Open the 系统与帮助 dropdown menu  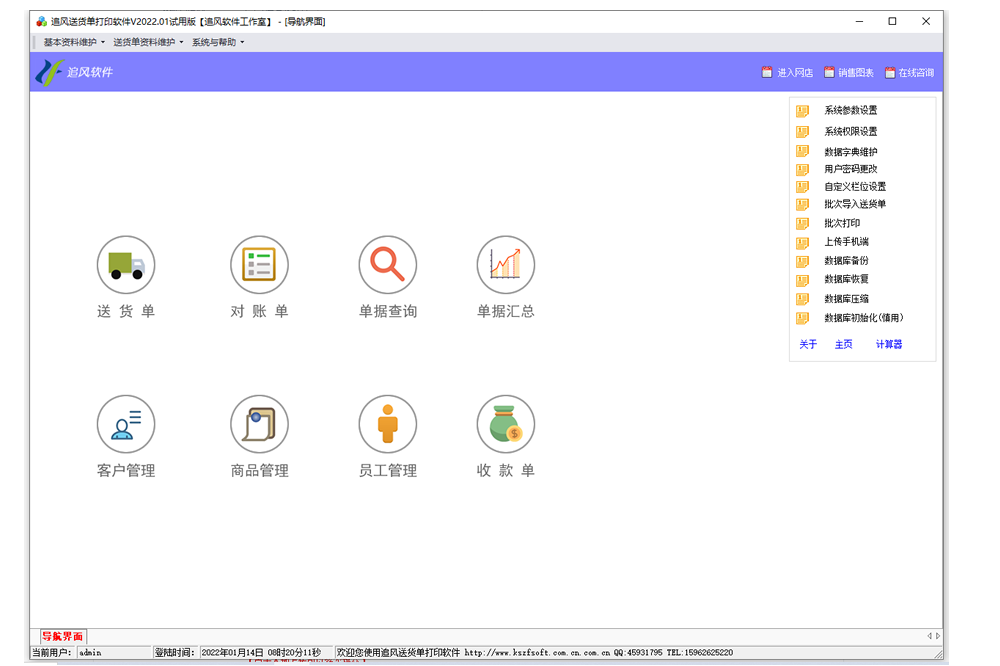(x=217, y=42)
